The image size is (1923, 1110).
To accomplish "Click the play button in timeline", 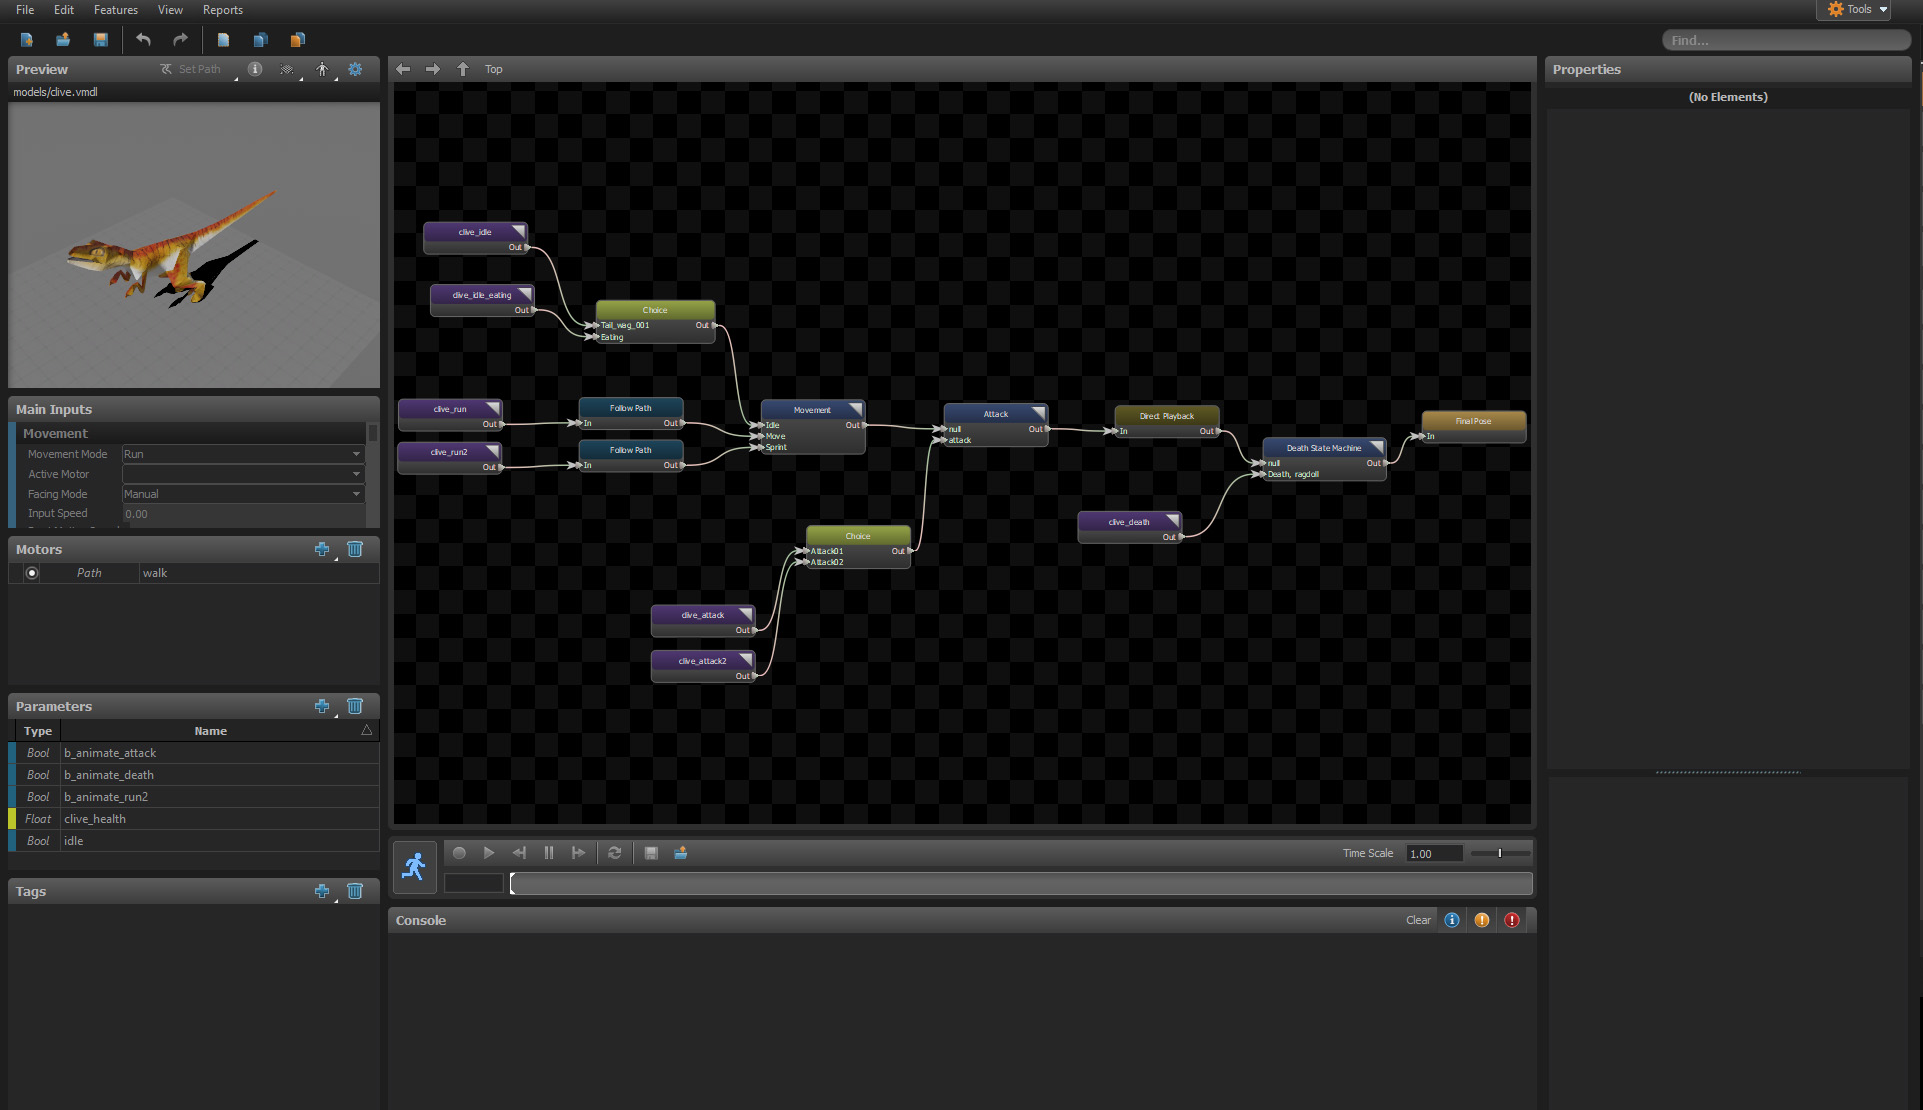I will pyautogui.click(x=489, y=852).
